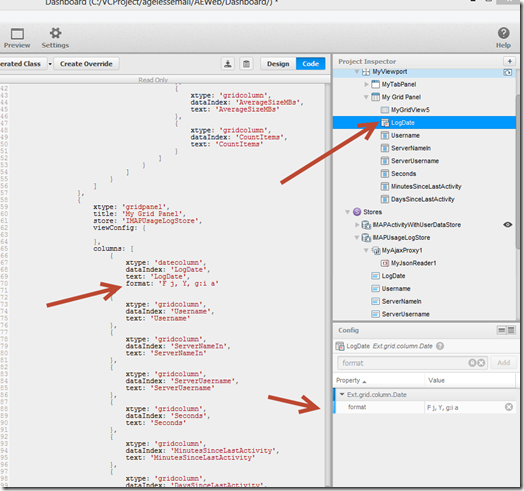Screen dimensions: 524x491
Task: Click the MyTabPanel icon
Action: coord(376,84)
